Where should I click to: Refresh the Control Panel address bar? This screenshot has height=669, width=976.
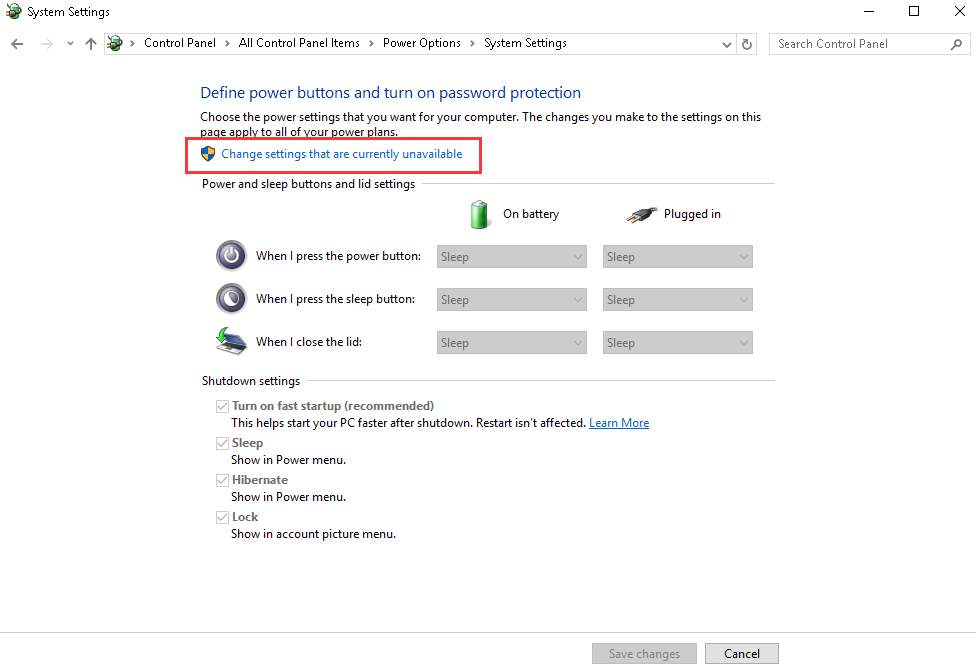pos(747,44)
